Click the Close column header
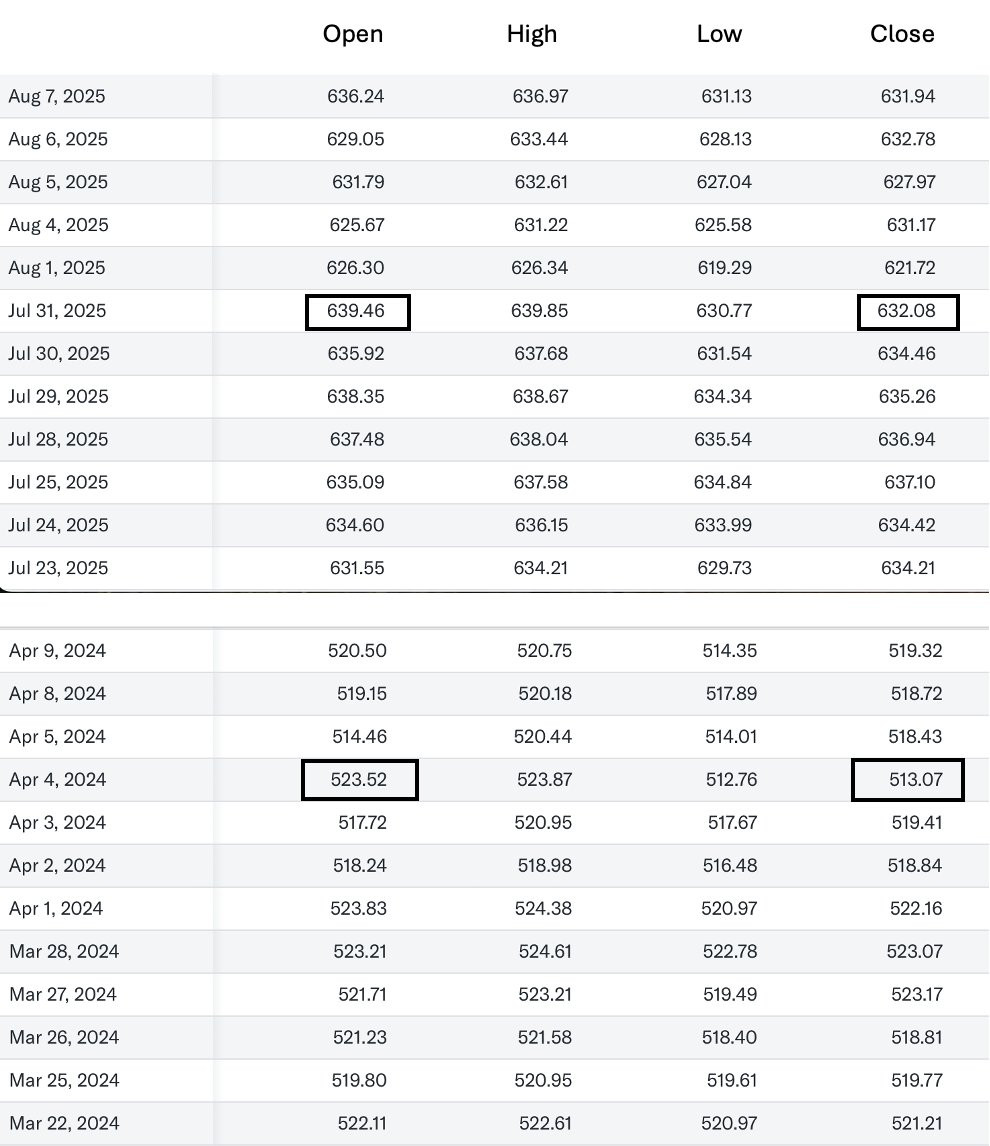 (902, 34)
